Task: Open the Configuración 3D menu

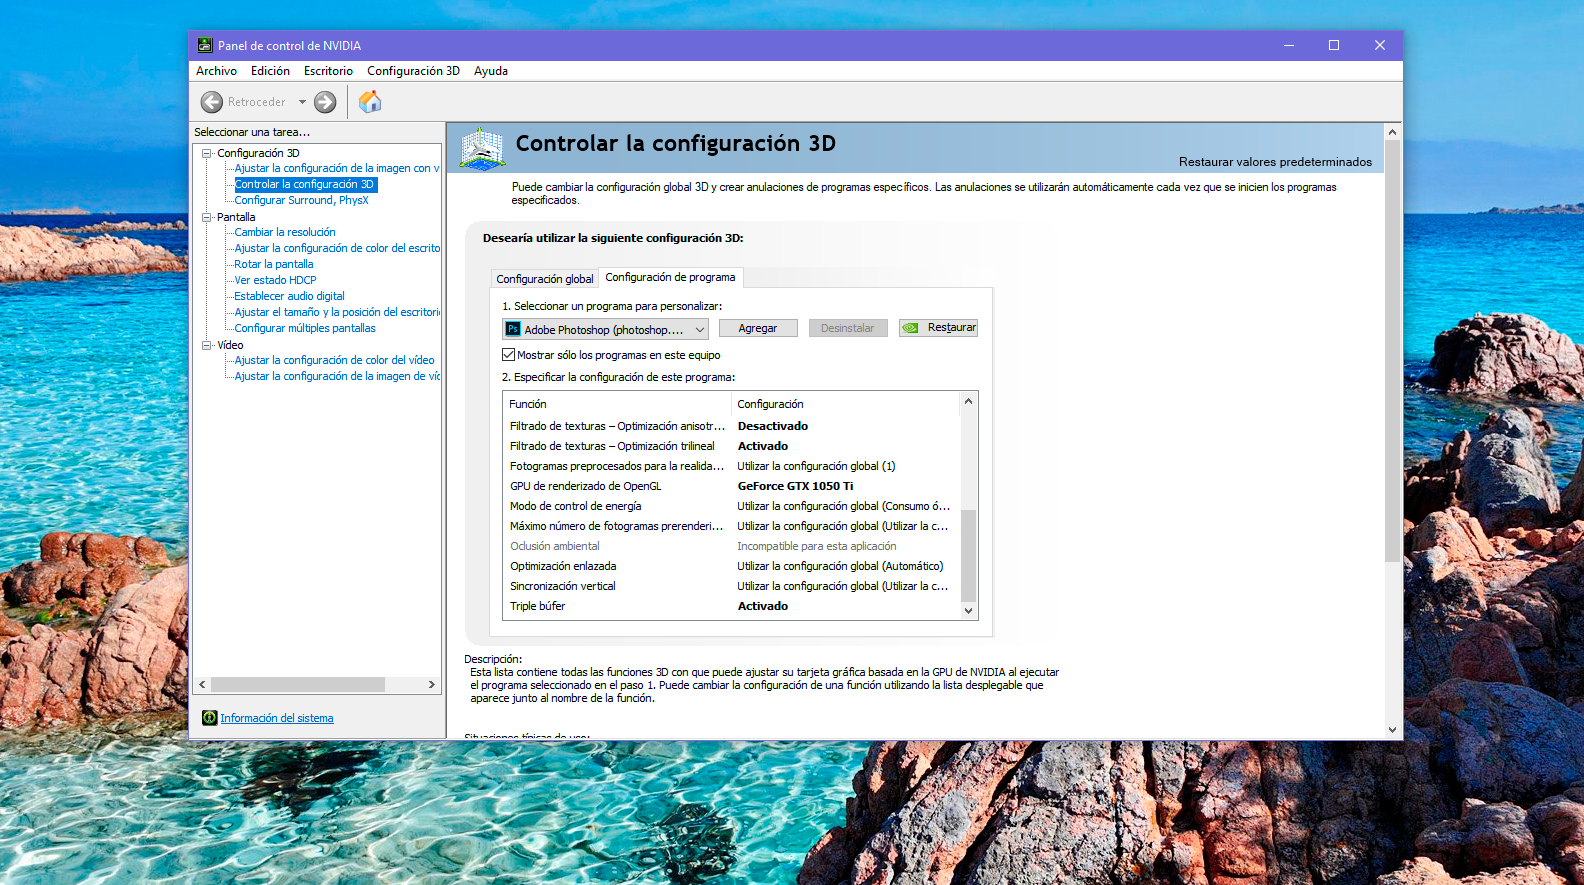Action: point(413,71)
